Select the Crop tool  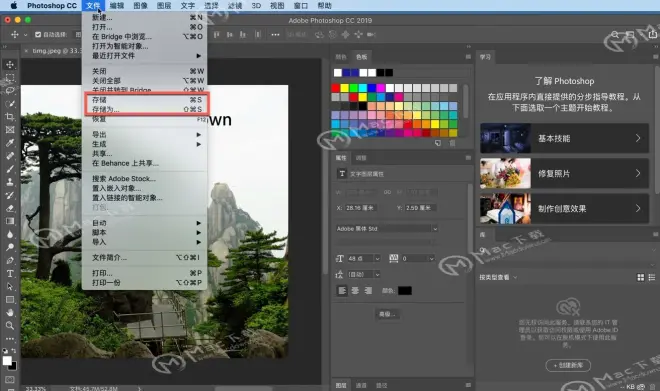tap(10, 117)
